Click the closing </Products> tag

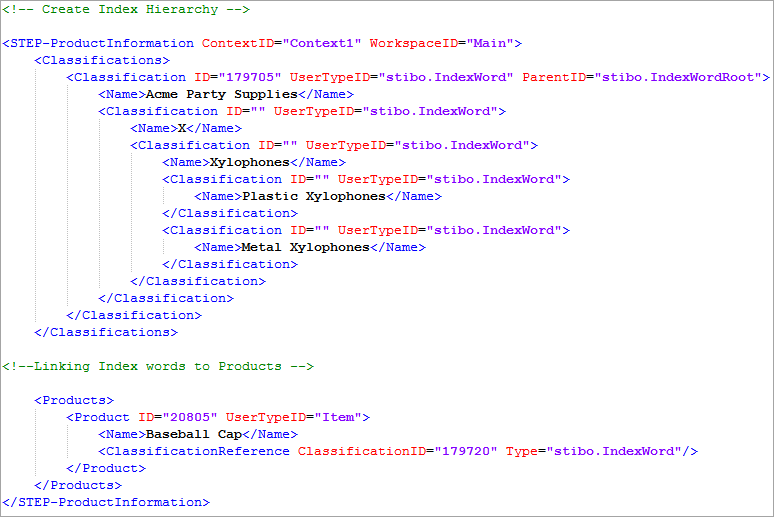[x=78, y=485]
